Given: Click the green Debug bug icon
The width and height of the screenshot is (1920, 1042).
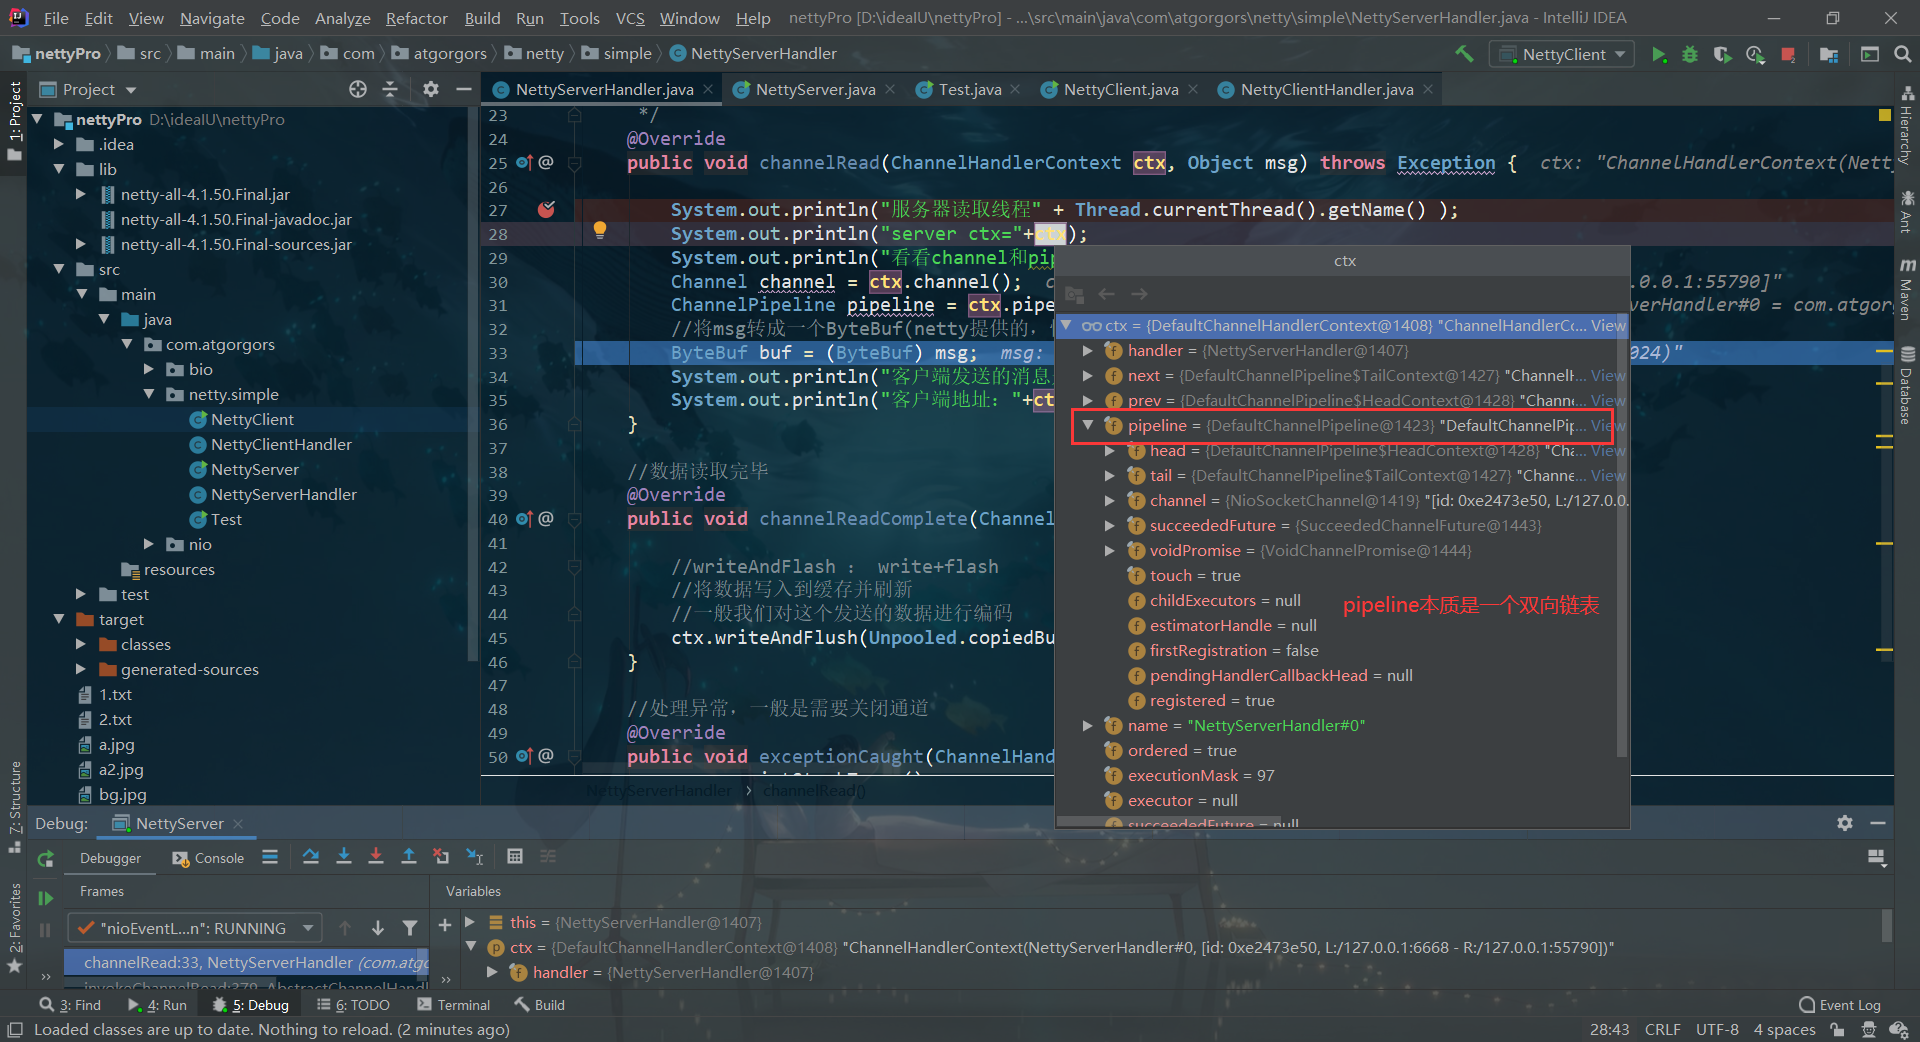Looking at the screenshot, I should pos(1690,55).
